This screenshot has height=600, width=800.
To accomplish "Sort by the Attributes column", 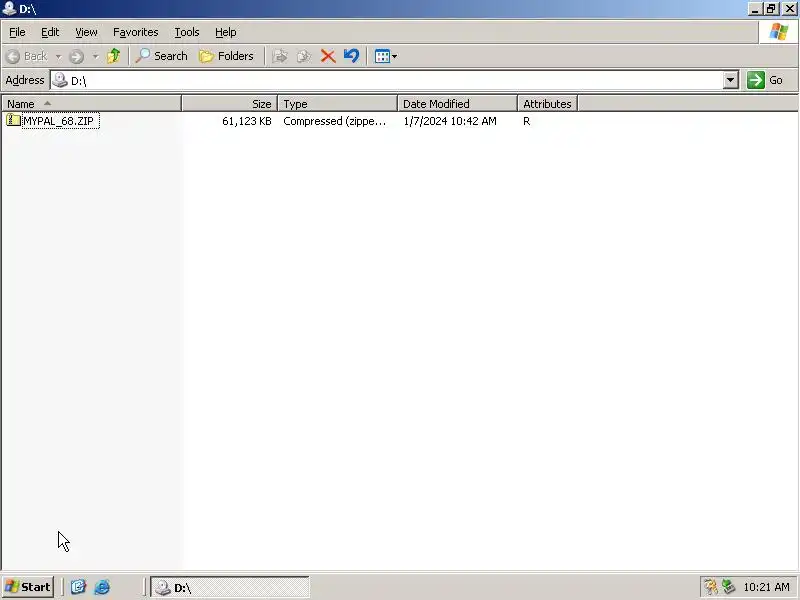I will tap(547, 104).
